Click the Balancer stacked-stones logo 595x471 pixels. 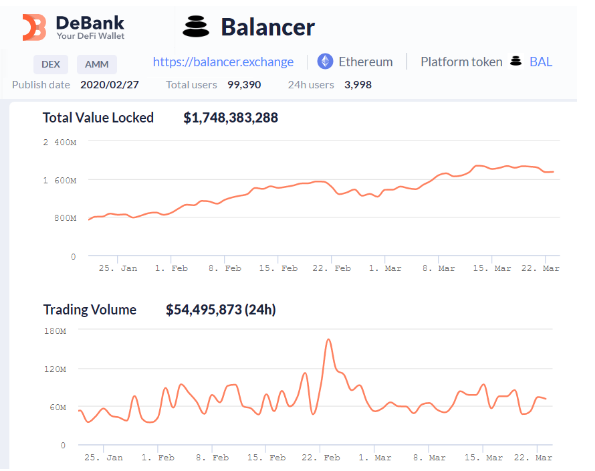(x=196, y=27)
